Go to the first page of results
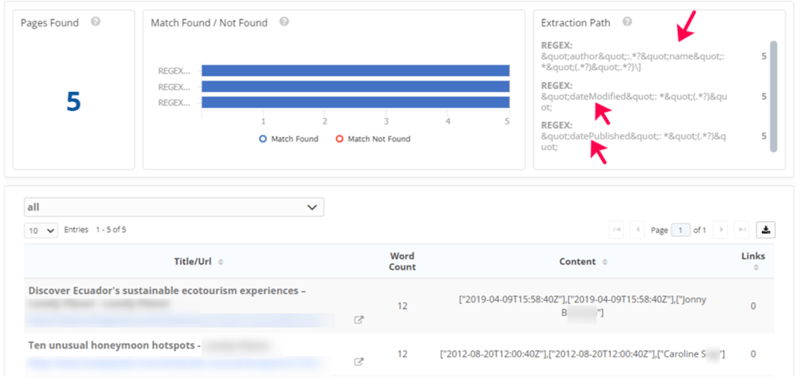The height and width of the screenshot is (384, 800). coord(616,230)
